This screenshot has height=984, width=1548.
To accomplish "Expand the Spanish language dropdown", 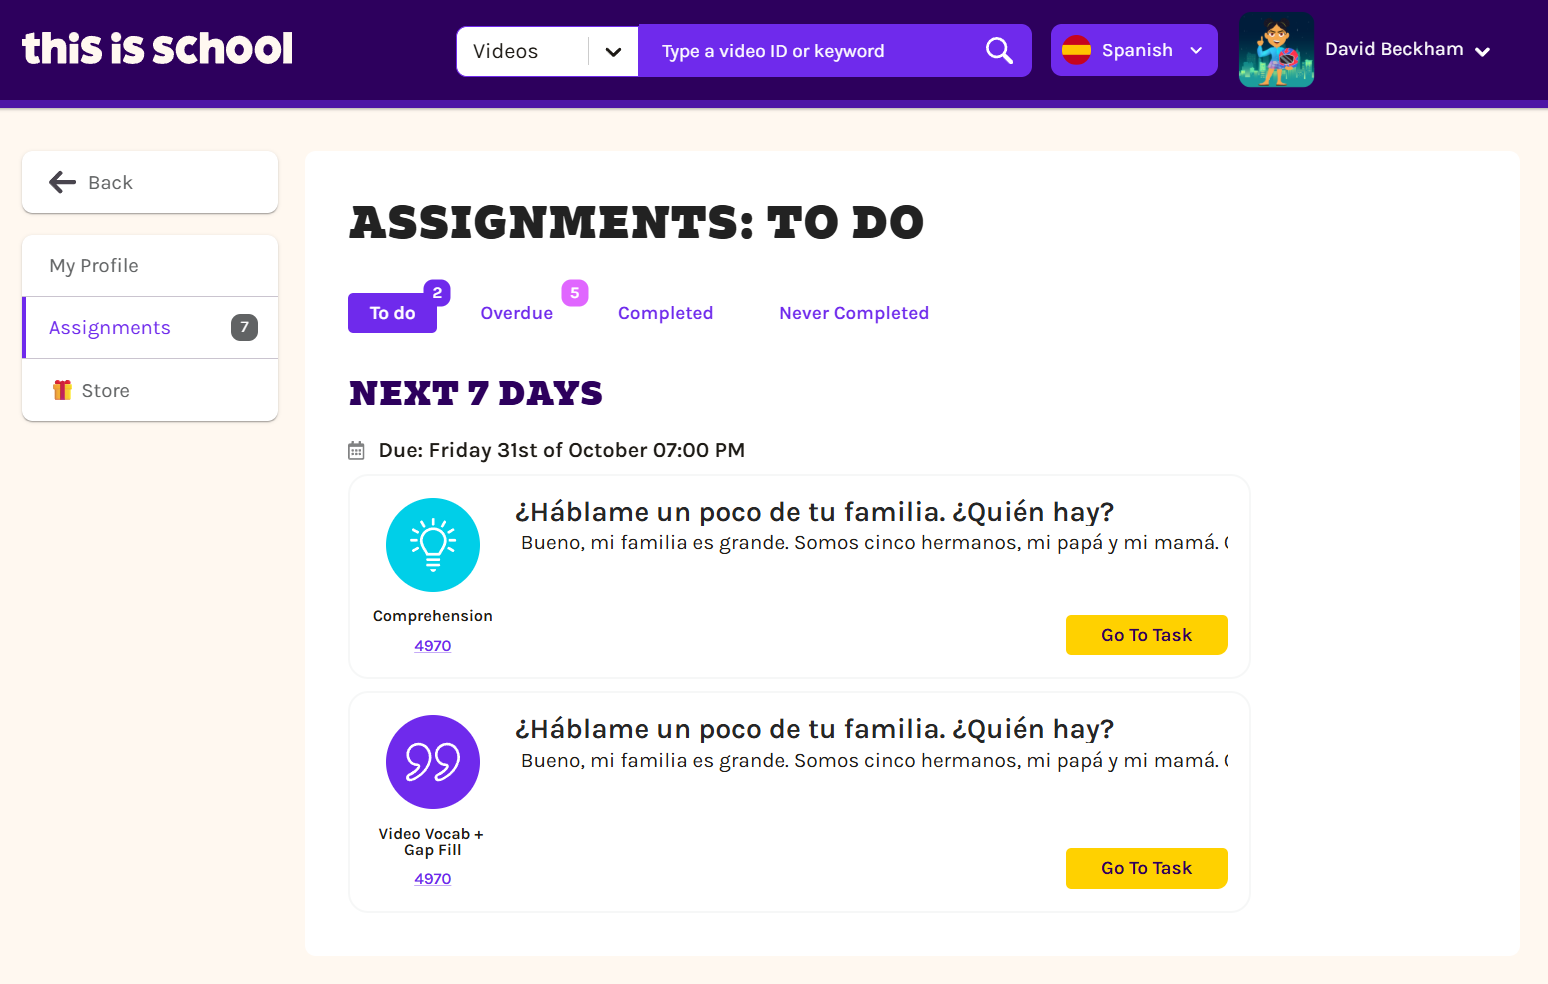I will [1196, 50].
